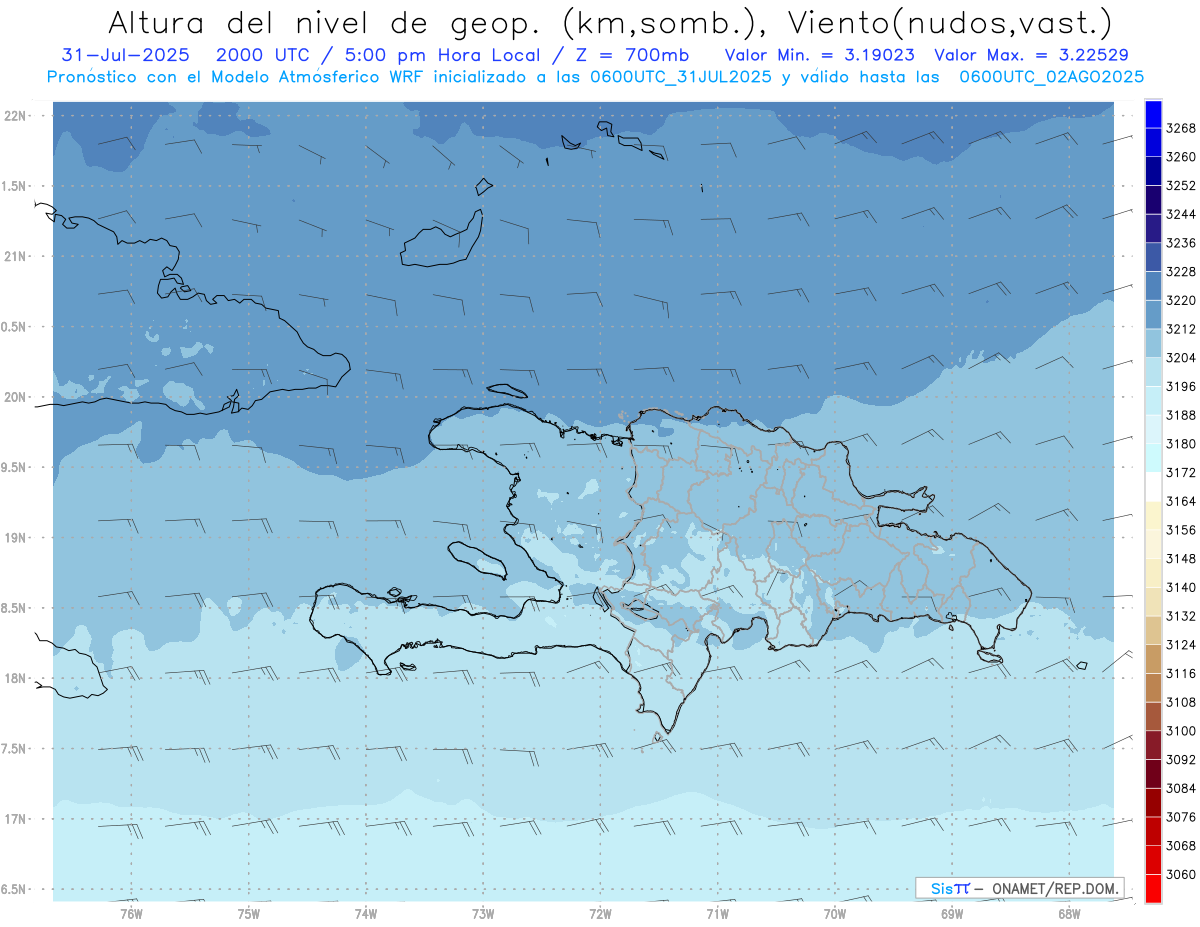This screenshot has height=927, width=1200.
Task: Click the longitude label '76W'
Action: pos(131,914)
